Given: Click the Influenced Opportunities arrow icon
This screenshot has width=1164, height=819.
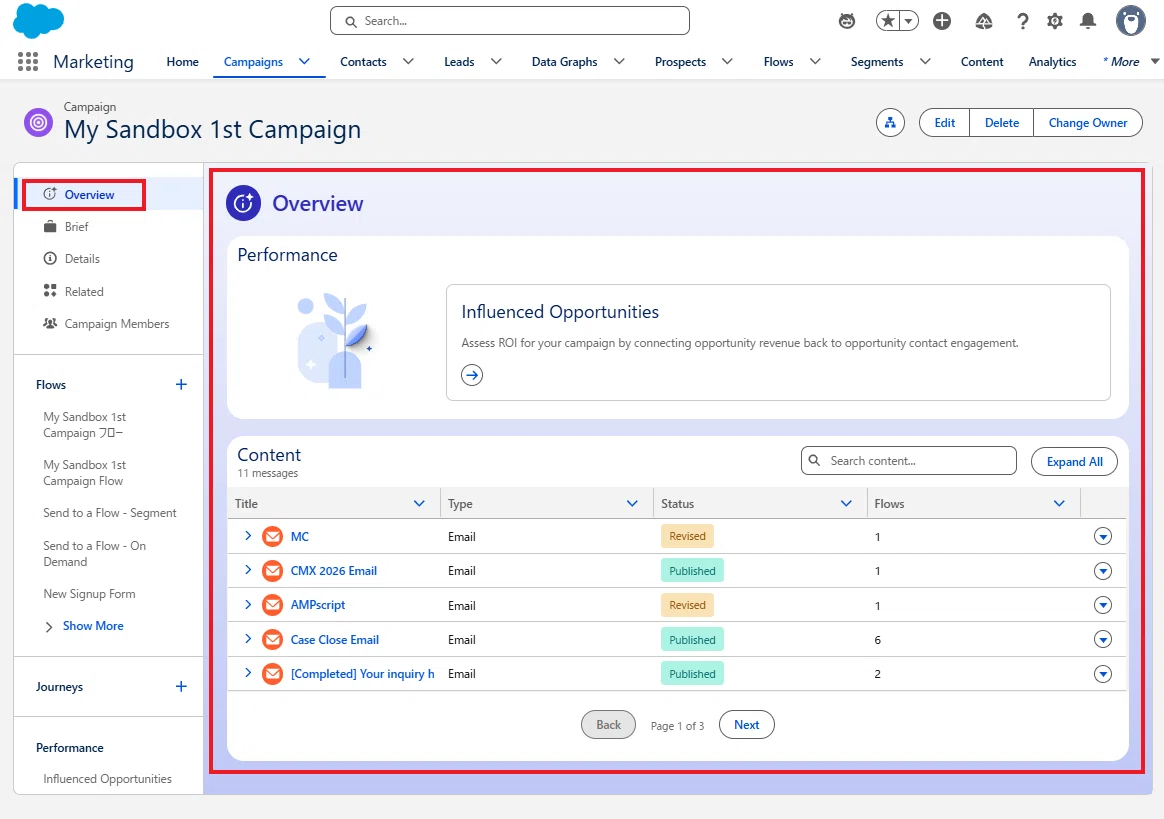Looking at the screenshot, I should point(471,375).
